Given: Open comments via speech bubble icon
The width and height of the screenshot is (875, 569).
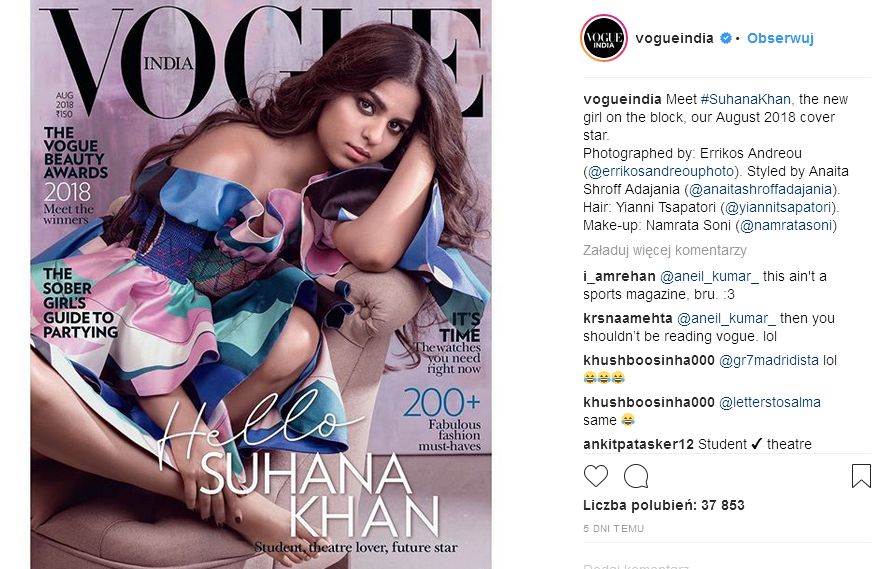Looking at the screenshot, I should (636, 476).
